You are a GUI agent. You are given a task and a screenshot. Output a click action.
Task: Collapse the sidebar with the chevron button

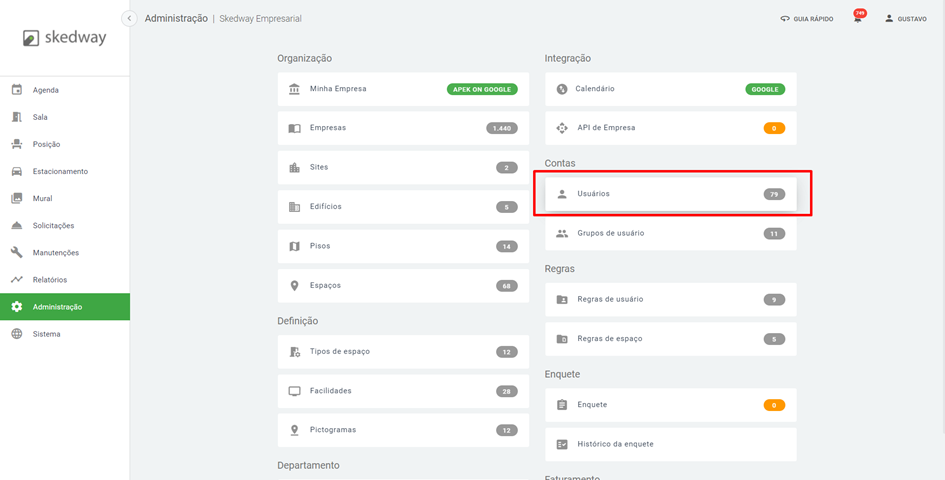(129, 18)
